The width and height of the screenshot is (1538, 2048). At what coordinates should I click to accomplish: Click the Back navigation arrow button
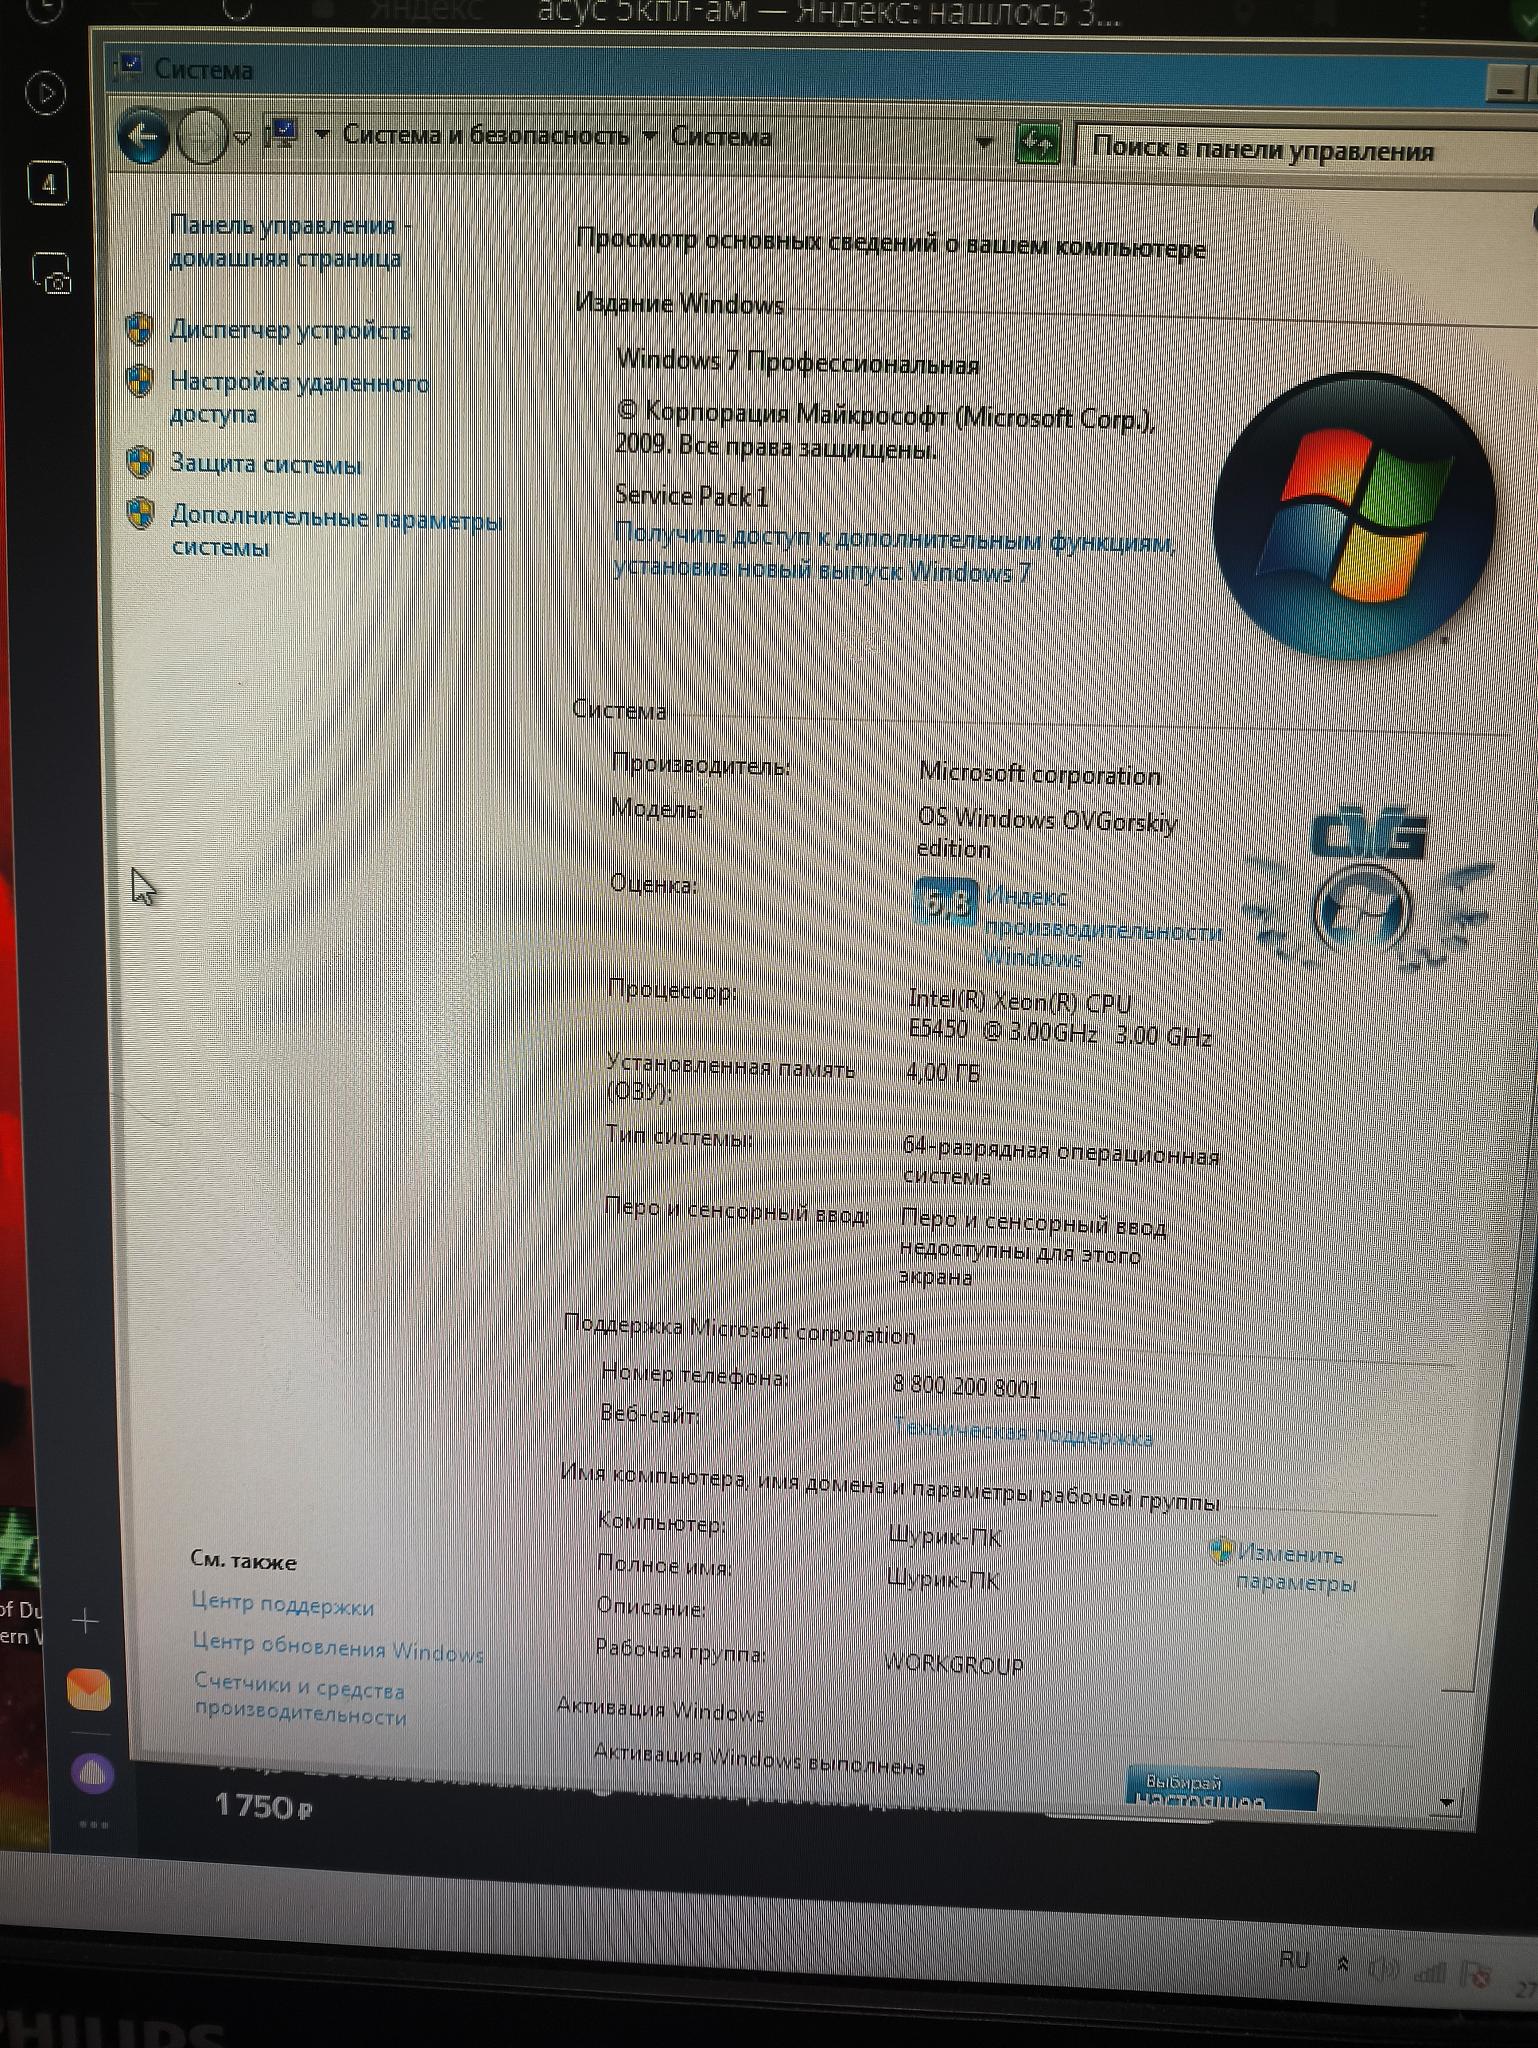(143, 137)
